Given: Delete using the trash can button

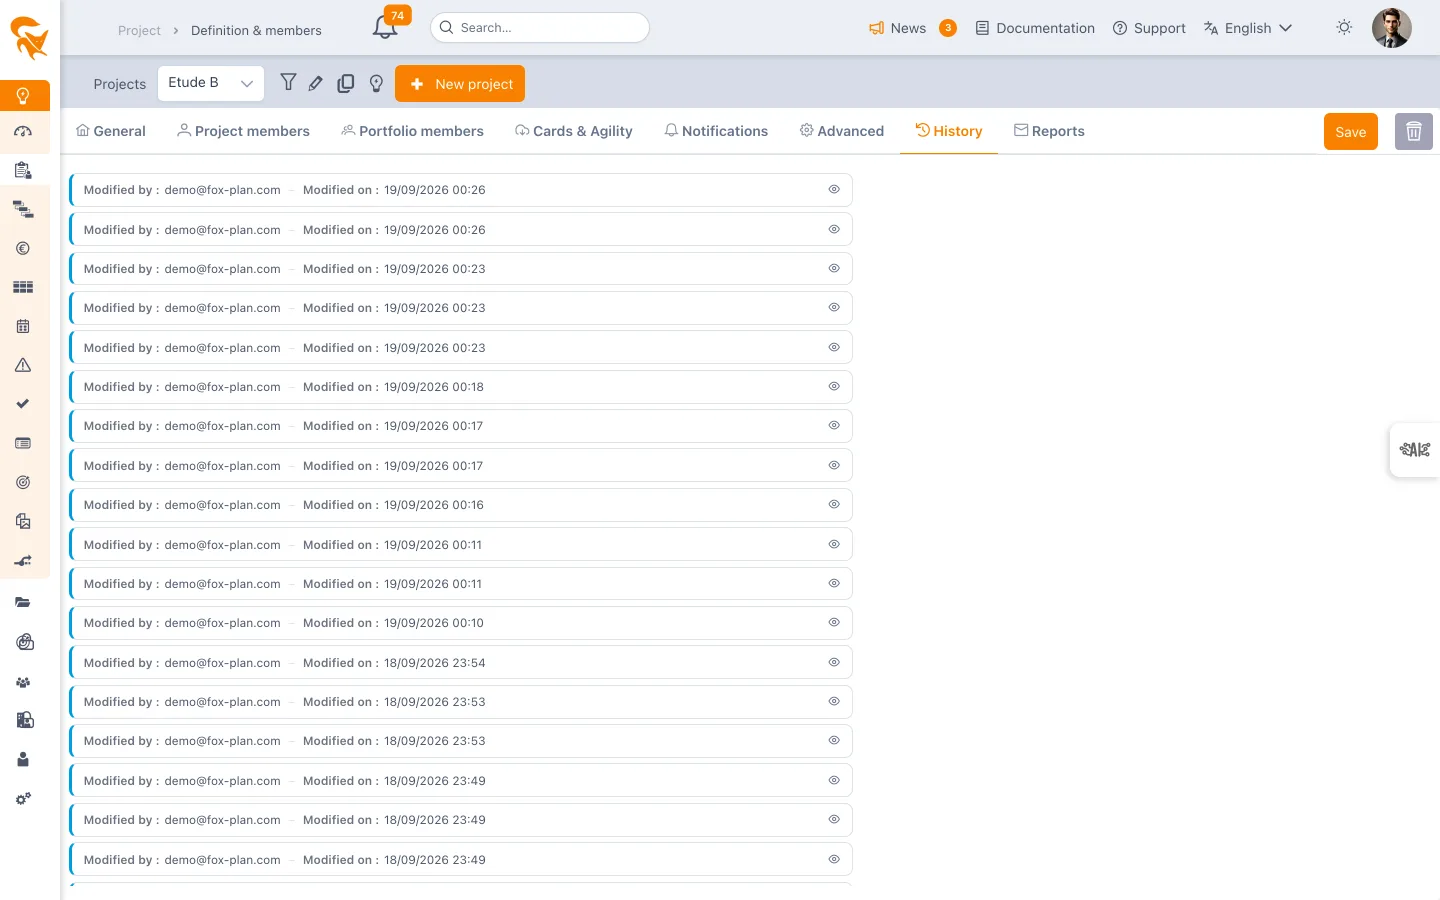Looking at the screenshot, I should pyautogui.click(x=1414, y=132).
